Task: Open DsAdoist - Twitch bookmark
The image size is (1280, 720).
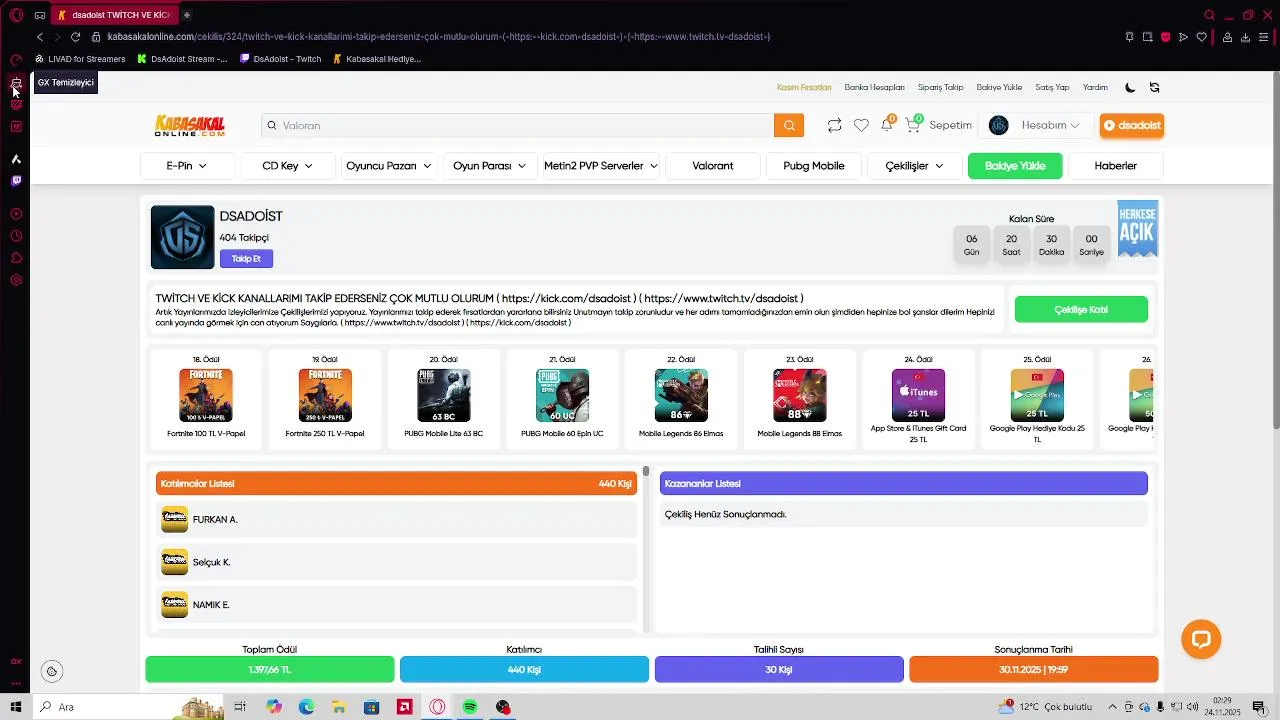Action: [281, 59]
